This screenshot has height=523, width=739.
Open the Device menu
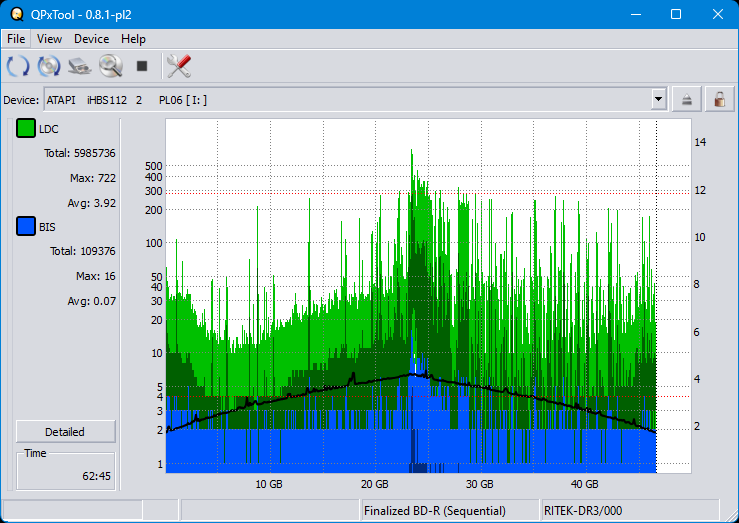[x=91, y=39]
